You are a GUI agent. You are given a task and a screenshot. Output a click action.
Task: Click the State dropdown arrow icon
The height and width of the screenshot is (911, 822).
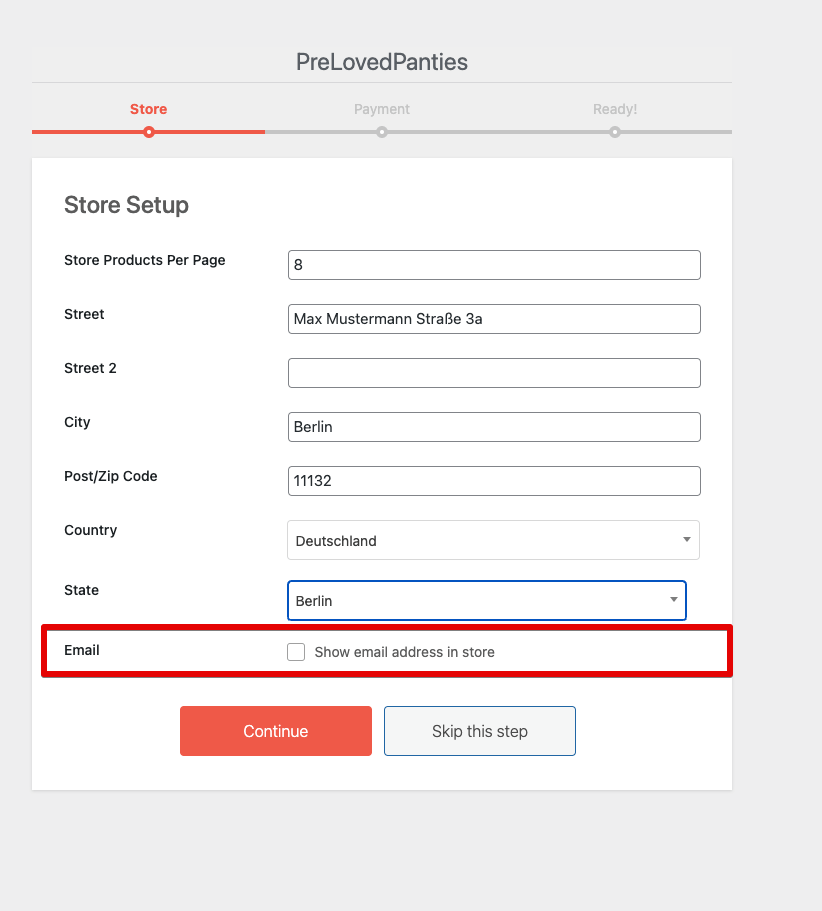coord(673,600)
